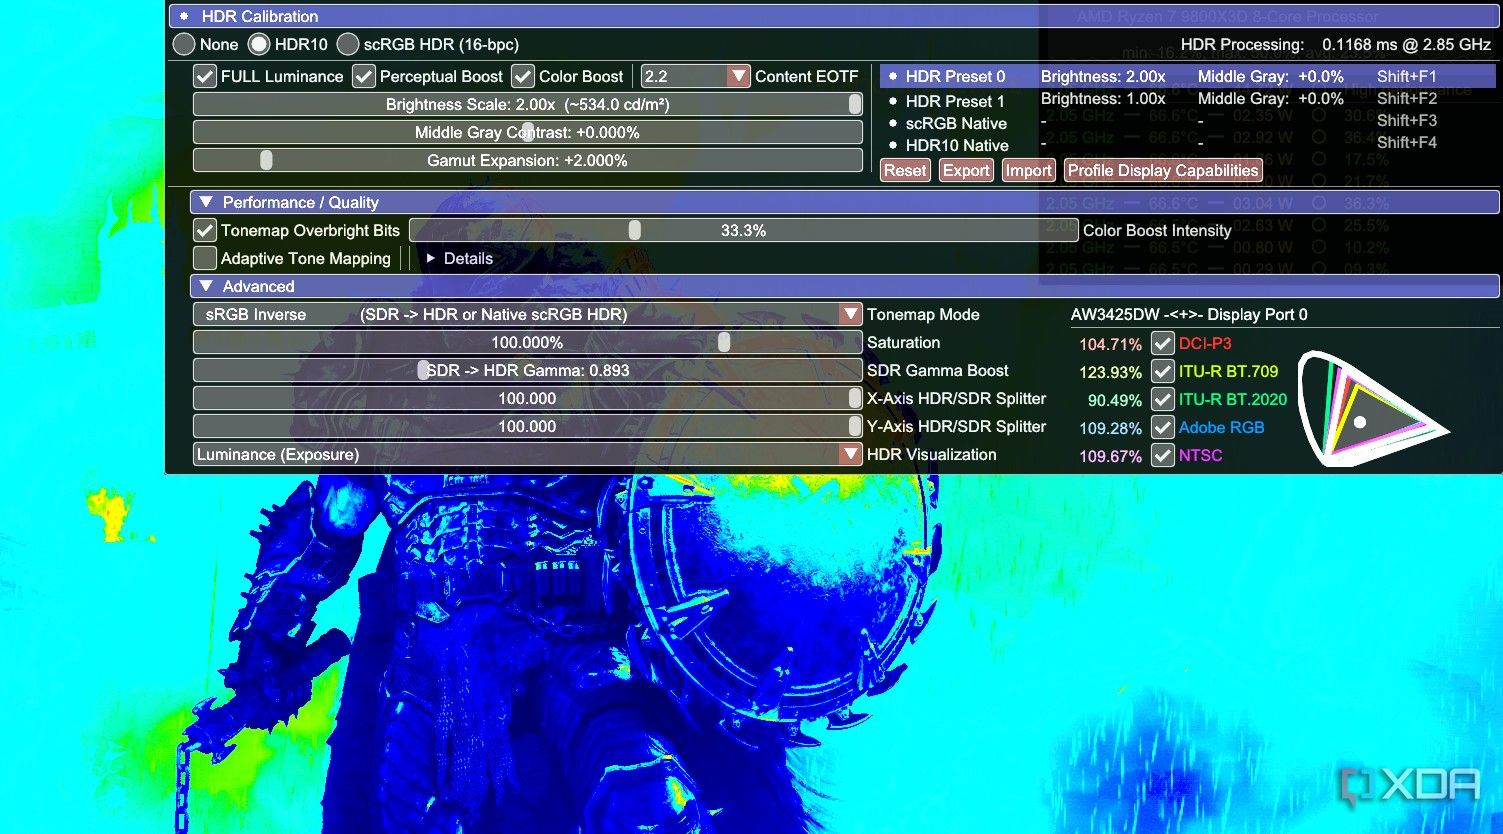Open HDR Visualization Luminance (Exposure) dropdown
Screen dimensions: 1503x834
(527, 454)
